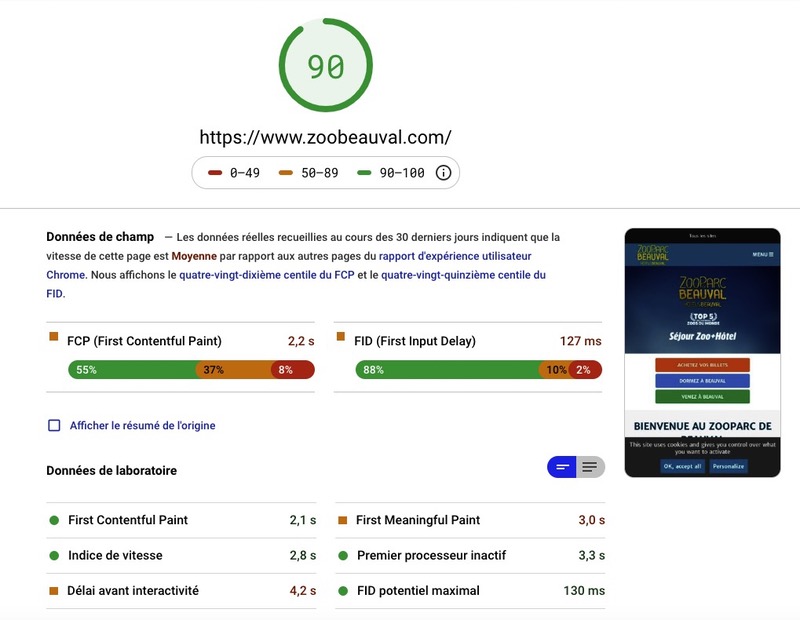Image resolution: width=800 pixels, height=620 pixels.
Task: Enable the Afficher le résumé de l'origine checkbox
Action: click(x=55, y=425)
